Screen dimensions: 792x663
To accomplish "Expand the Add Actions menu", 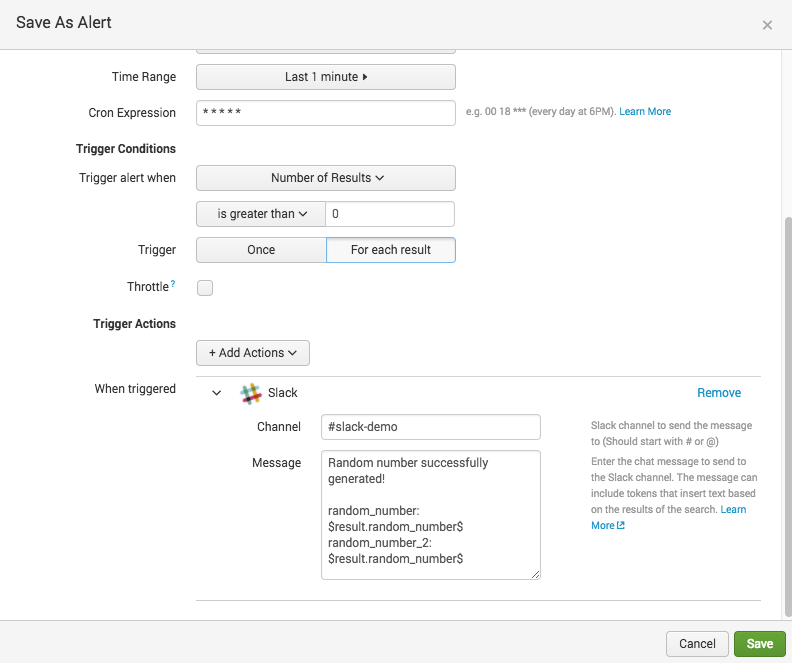I will pos(253,353).
